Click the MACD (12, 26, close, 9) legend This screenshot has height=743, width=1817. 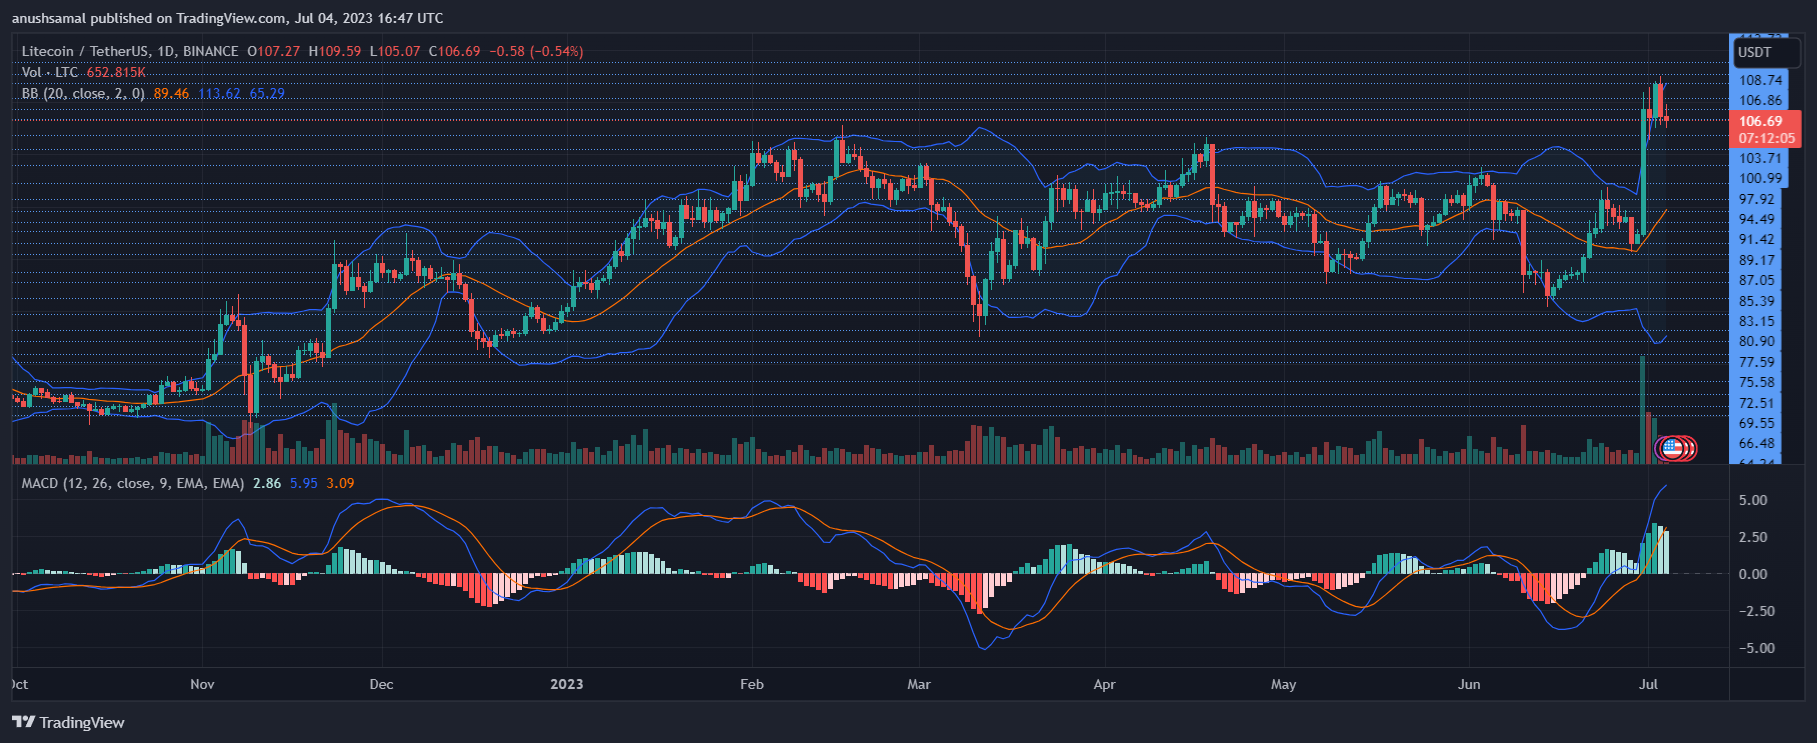point(133,483)
